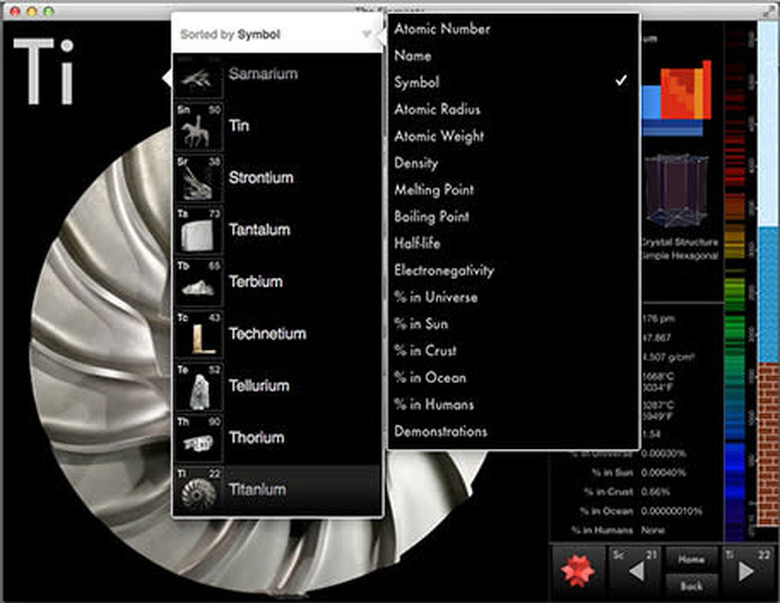Sort elements by Boiling Point
780x603 pixels.
pos(431,217)
